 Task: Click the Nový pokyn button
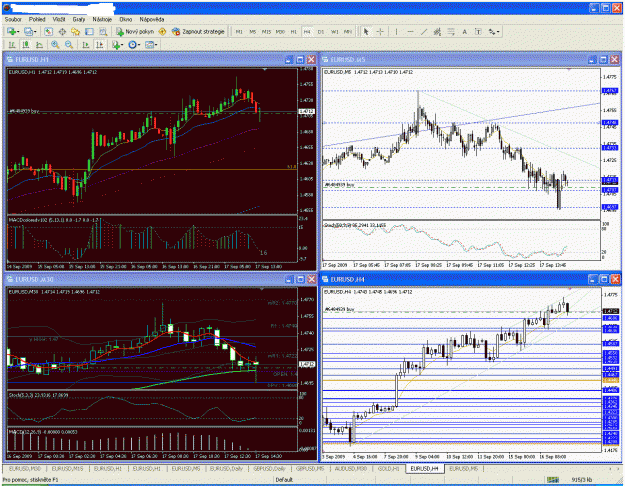[x=135, y=31]
